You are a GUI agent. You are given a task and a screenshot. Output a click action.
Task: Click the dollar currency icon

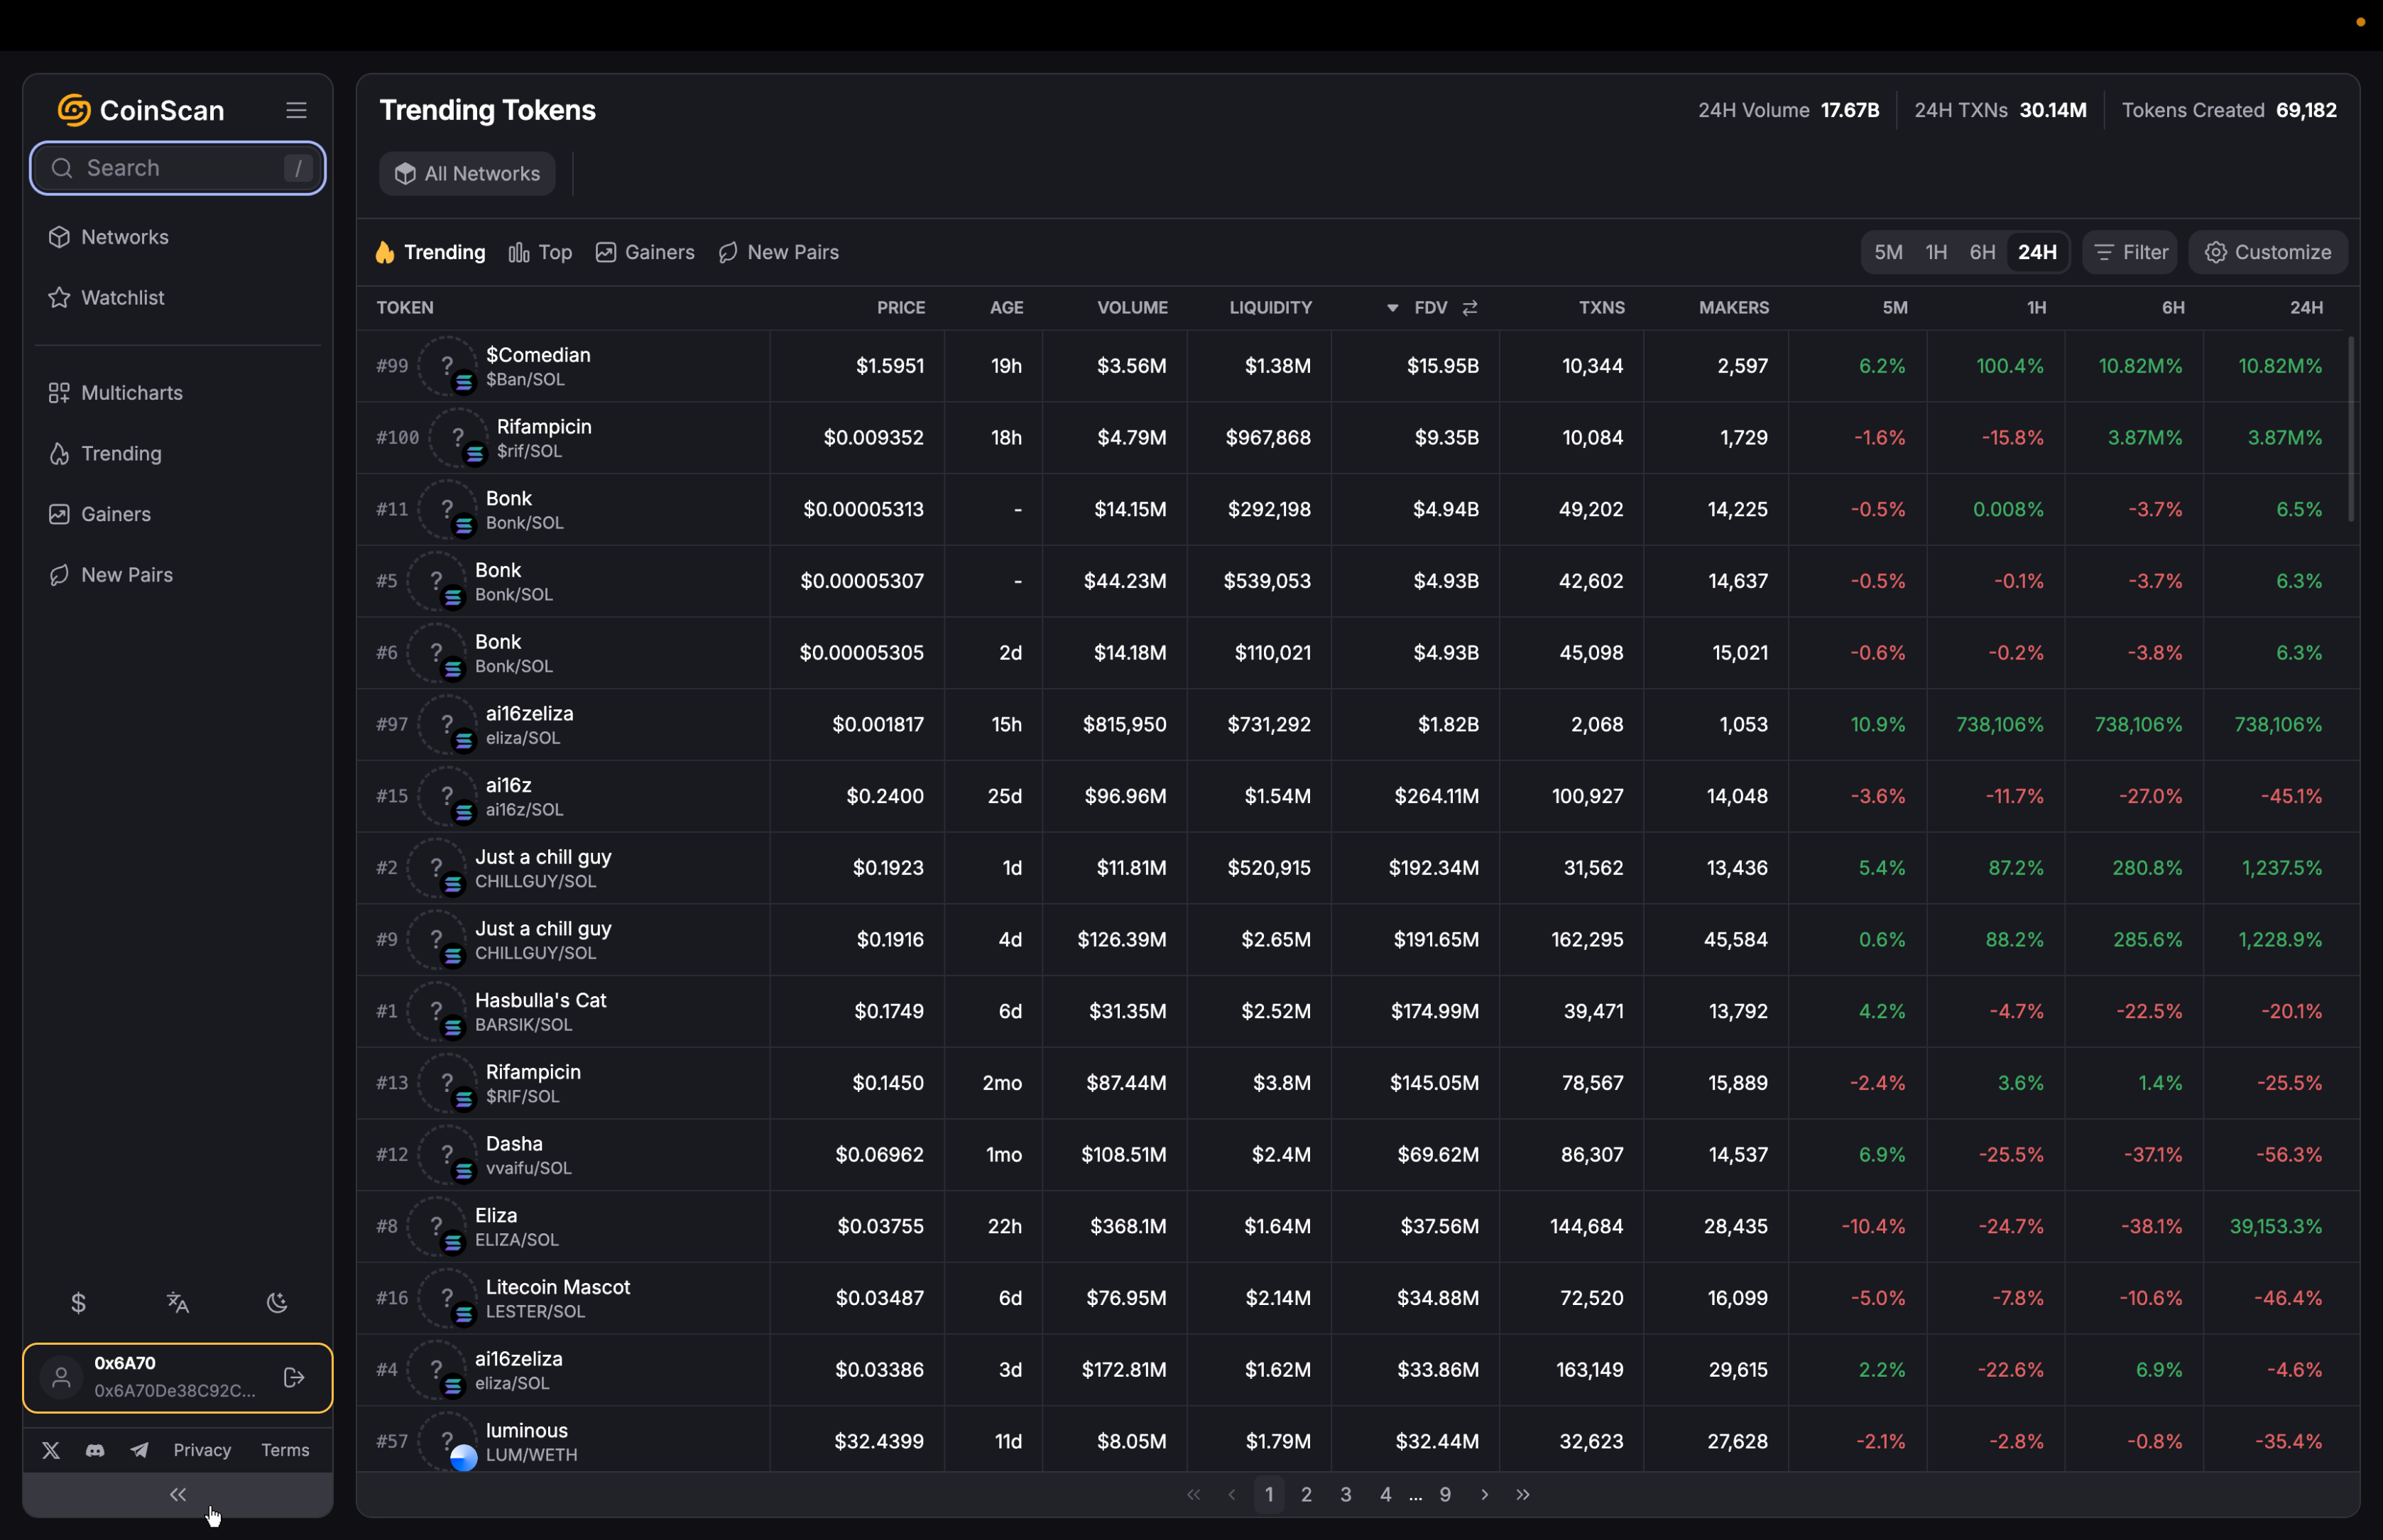click(x=79, y=1302)
